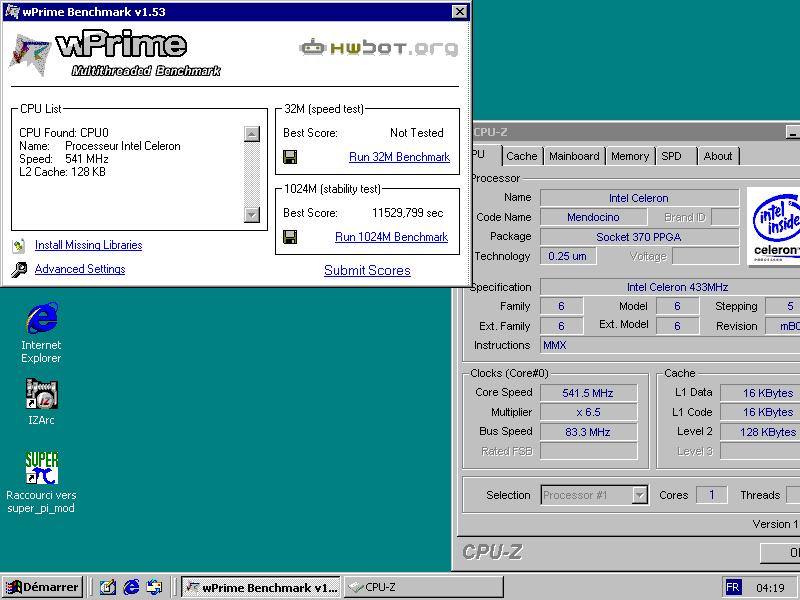The height and width of the screenshot is (600, 800).
Task: Open Advanced Settings link
Action: click(x=80, y=269)
